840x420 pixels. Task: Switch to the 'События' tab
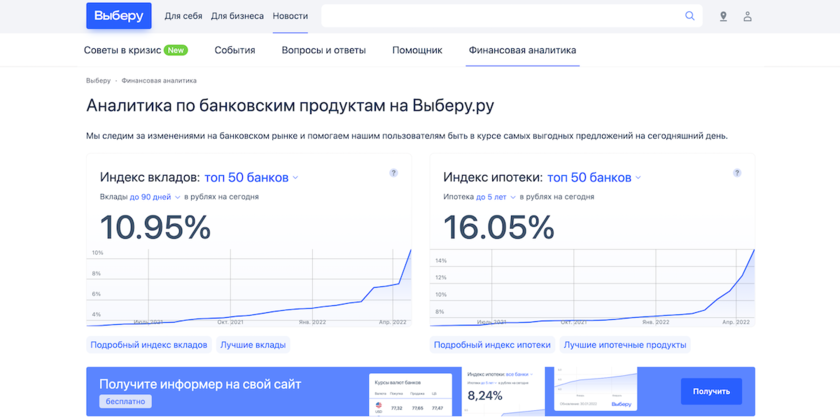click(234, 50)
